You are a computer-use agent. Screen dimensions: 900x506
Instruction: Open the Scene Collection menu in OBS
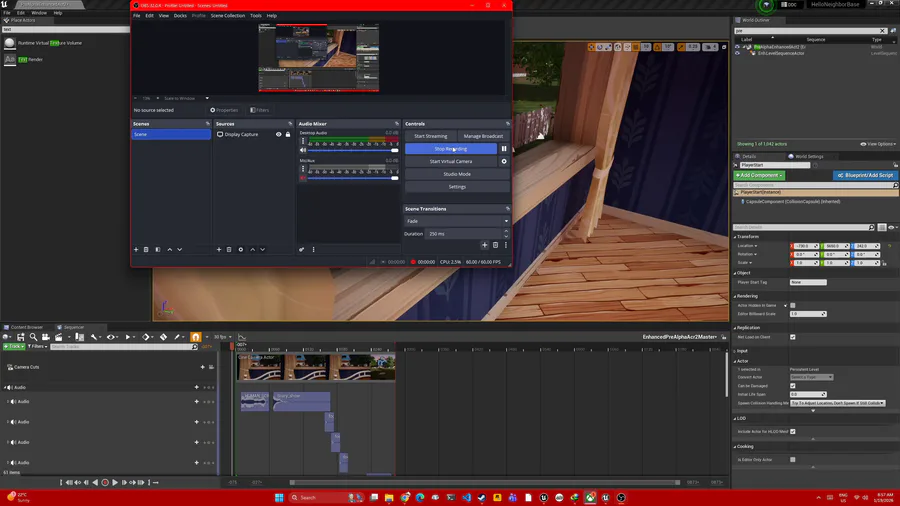(x=227, y=16)
